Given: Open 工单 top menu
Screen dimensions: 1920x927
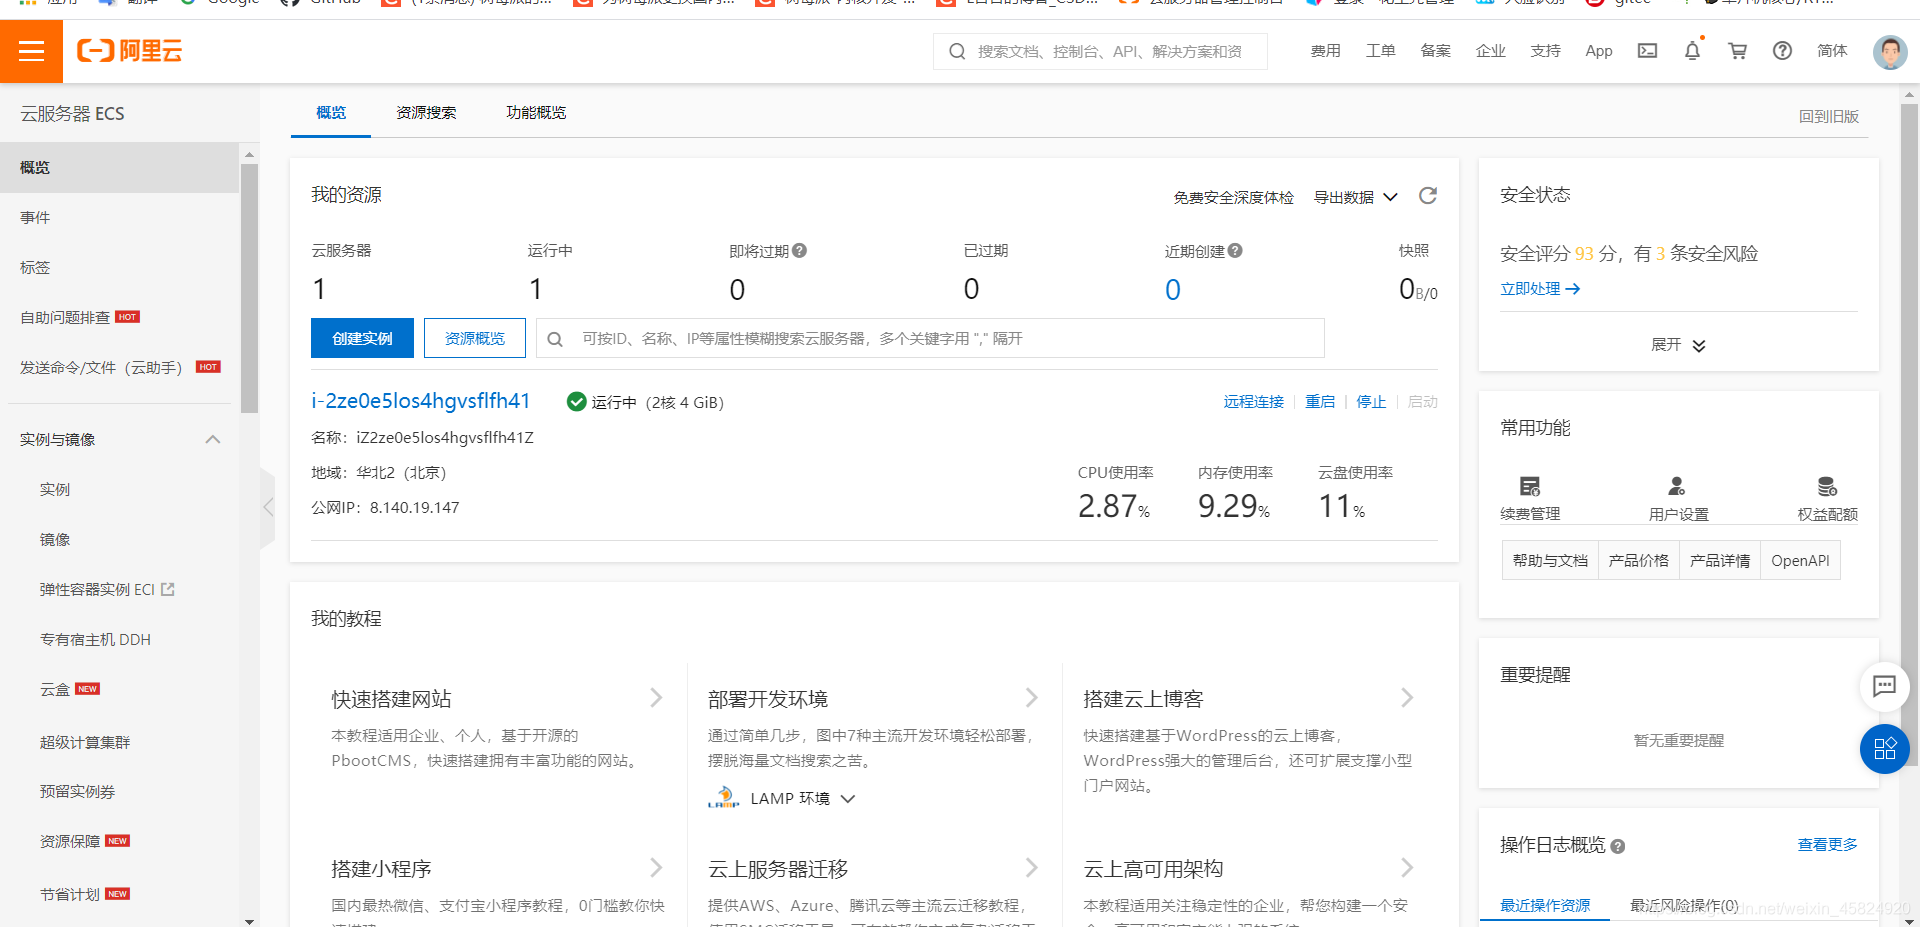Looking at the screenshot, I should [x=1381, y=51].
